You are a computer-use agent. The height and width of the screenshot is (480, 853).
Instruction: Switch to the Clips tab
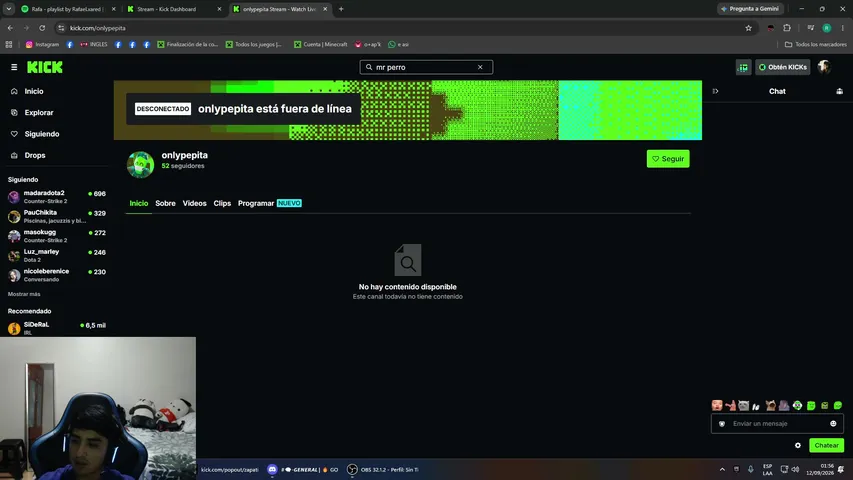[x=222, y=203]
